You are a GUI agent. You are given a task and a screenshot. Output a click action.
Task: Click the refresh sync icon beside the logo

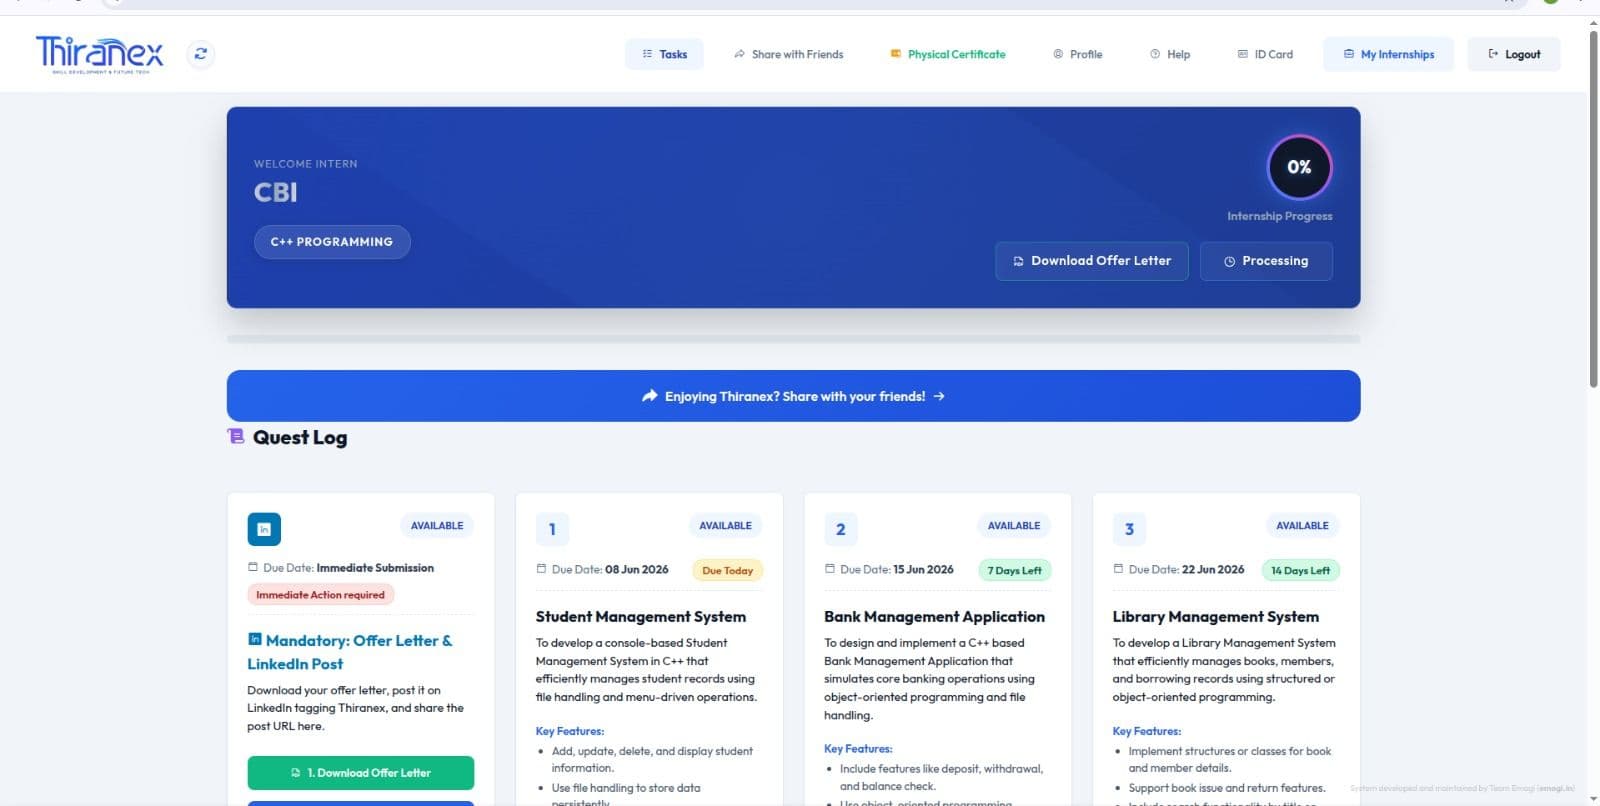(201, 54)
